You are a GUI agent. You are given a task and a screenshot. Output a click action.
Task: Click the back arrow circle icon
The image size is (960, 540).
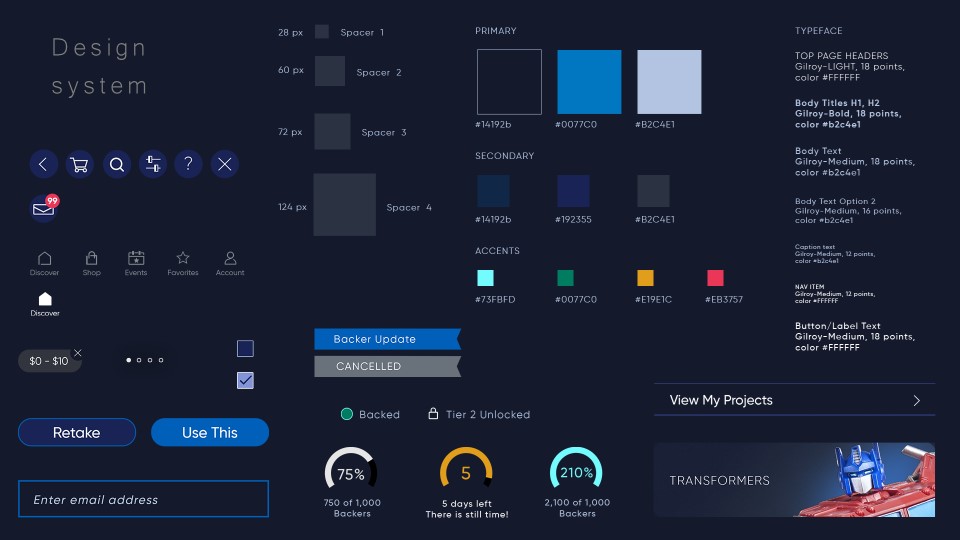[43, 165]
